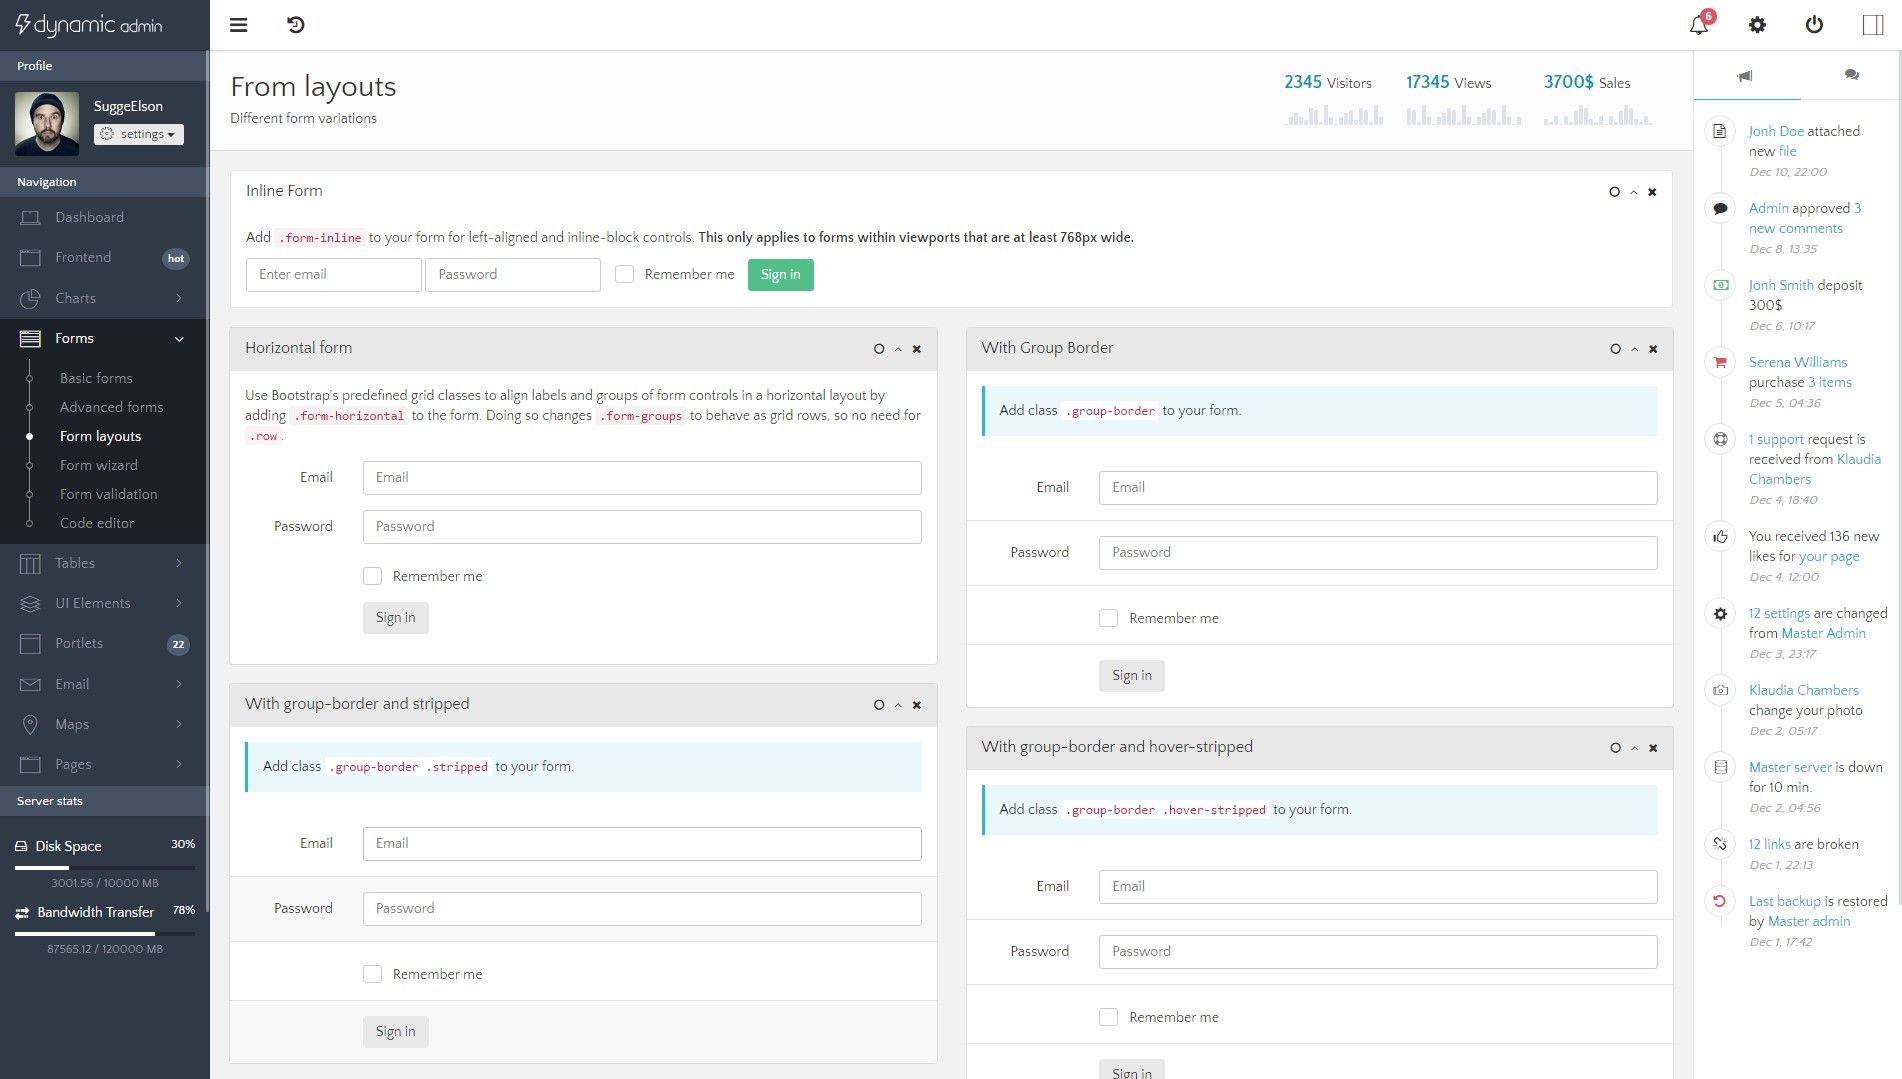This screenshot has width=1902, height=1079.
Task: Open the profile settings dropdown
Action: (139, 134)
